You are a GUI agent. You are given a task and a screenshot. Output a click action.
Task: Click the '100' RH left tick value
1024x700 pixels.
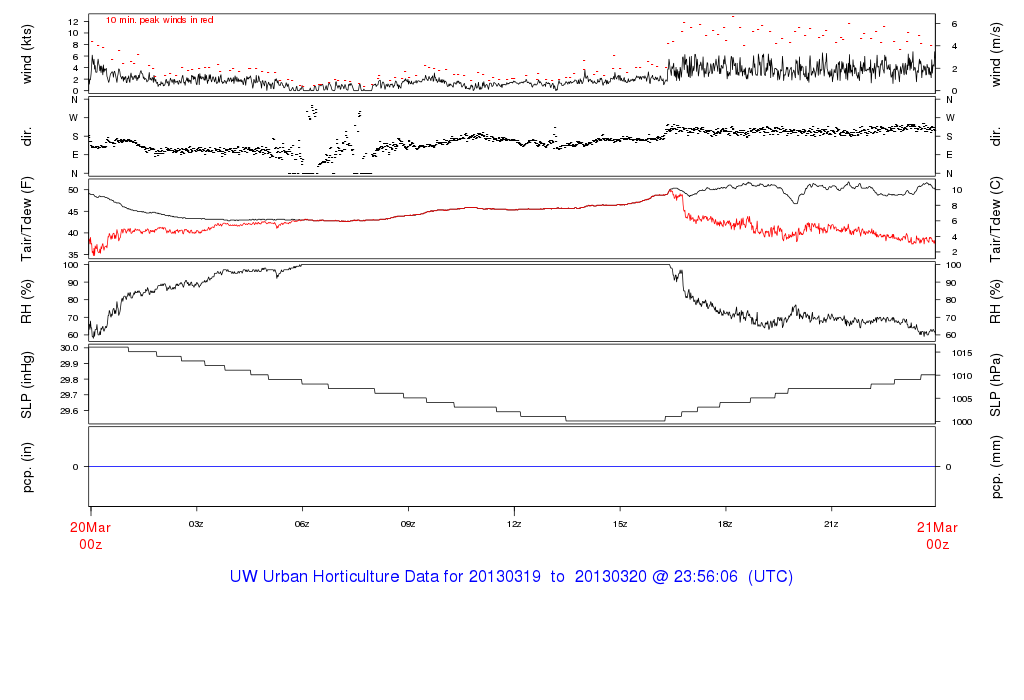71,265
